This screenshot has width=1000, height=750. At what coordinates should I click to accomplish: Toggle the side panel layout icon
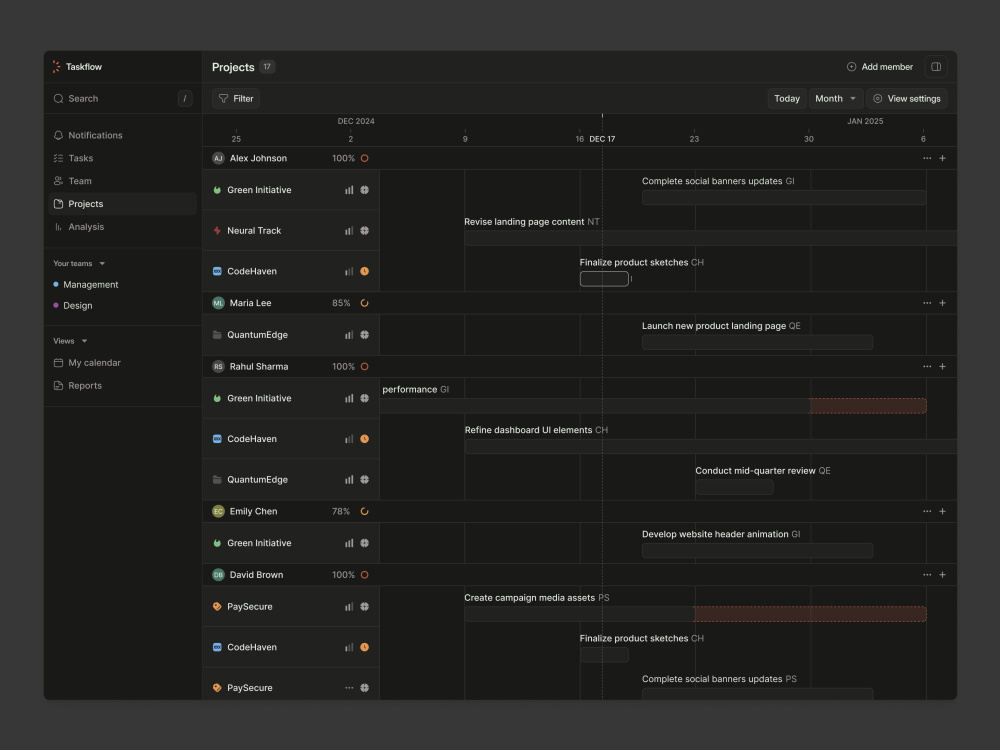[x=936, y=66]
